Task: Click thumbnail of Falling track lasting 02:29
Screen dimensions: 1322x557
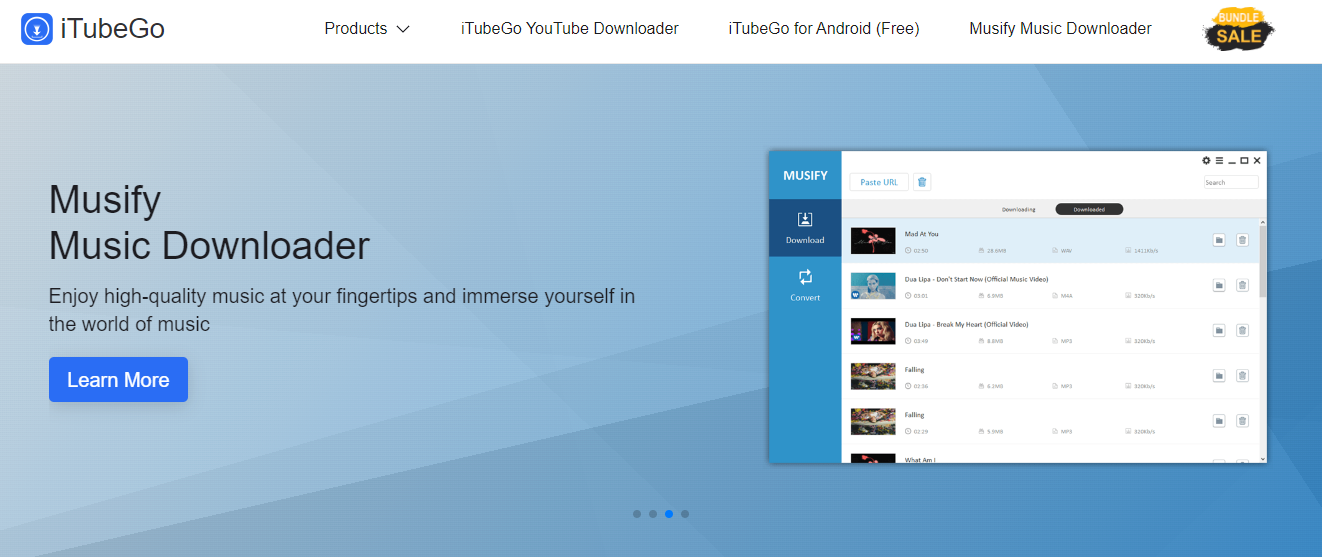Action: 873,421
